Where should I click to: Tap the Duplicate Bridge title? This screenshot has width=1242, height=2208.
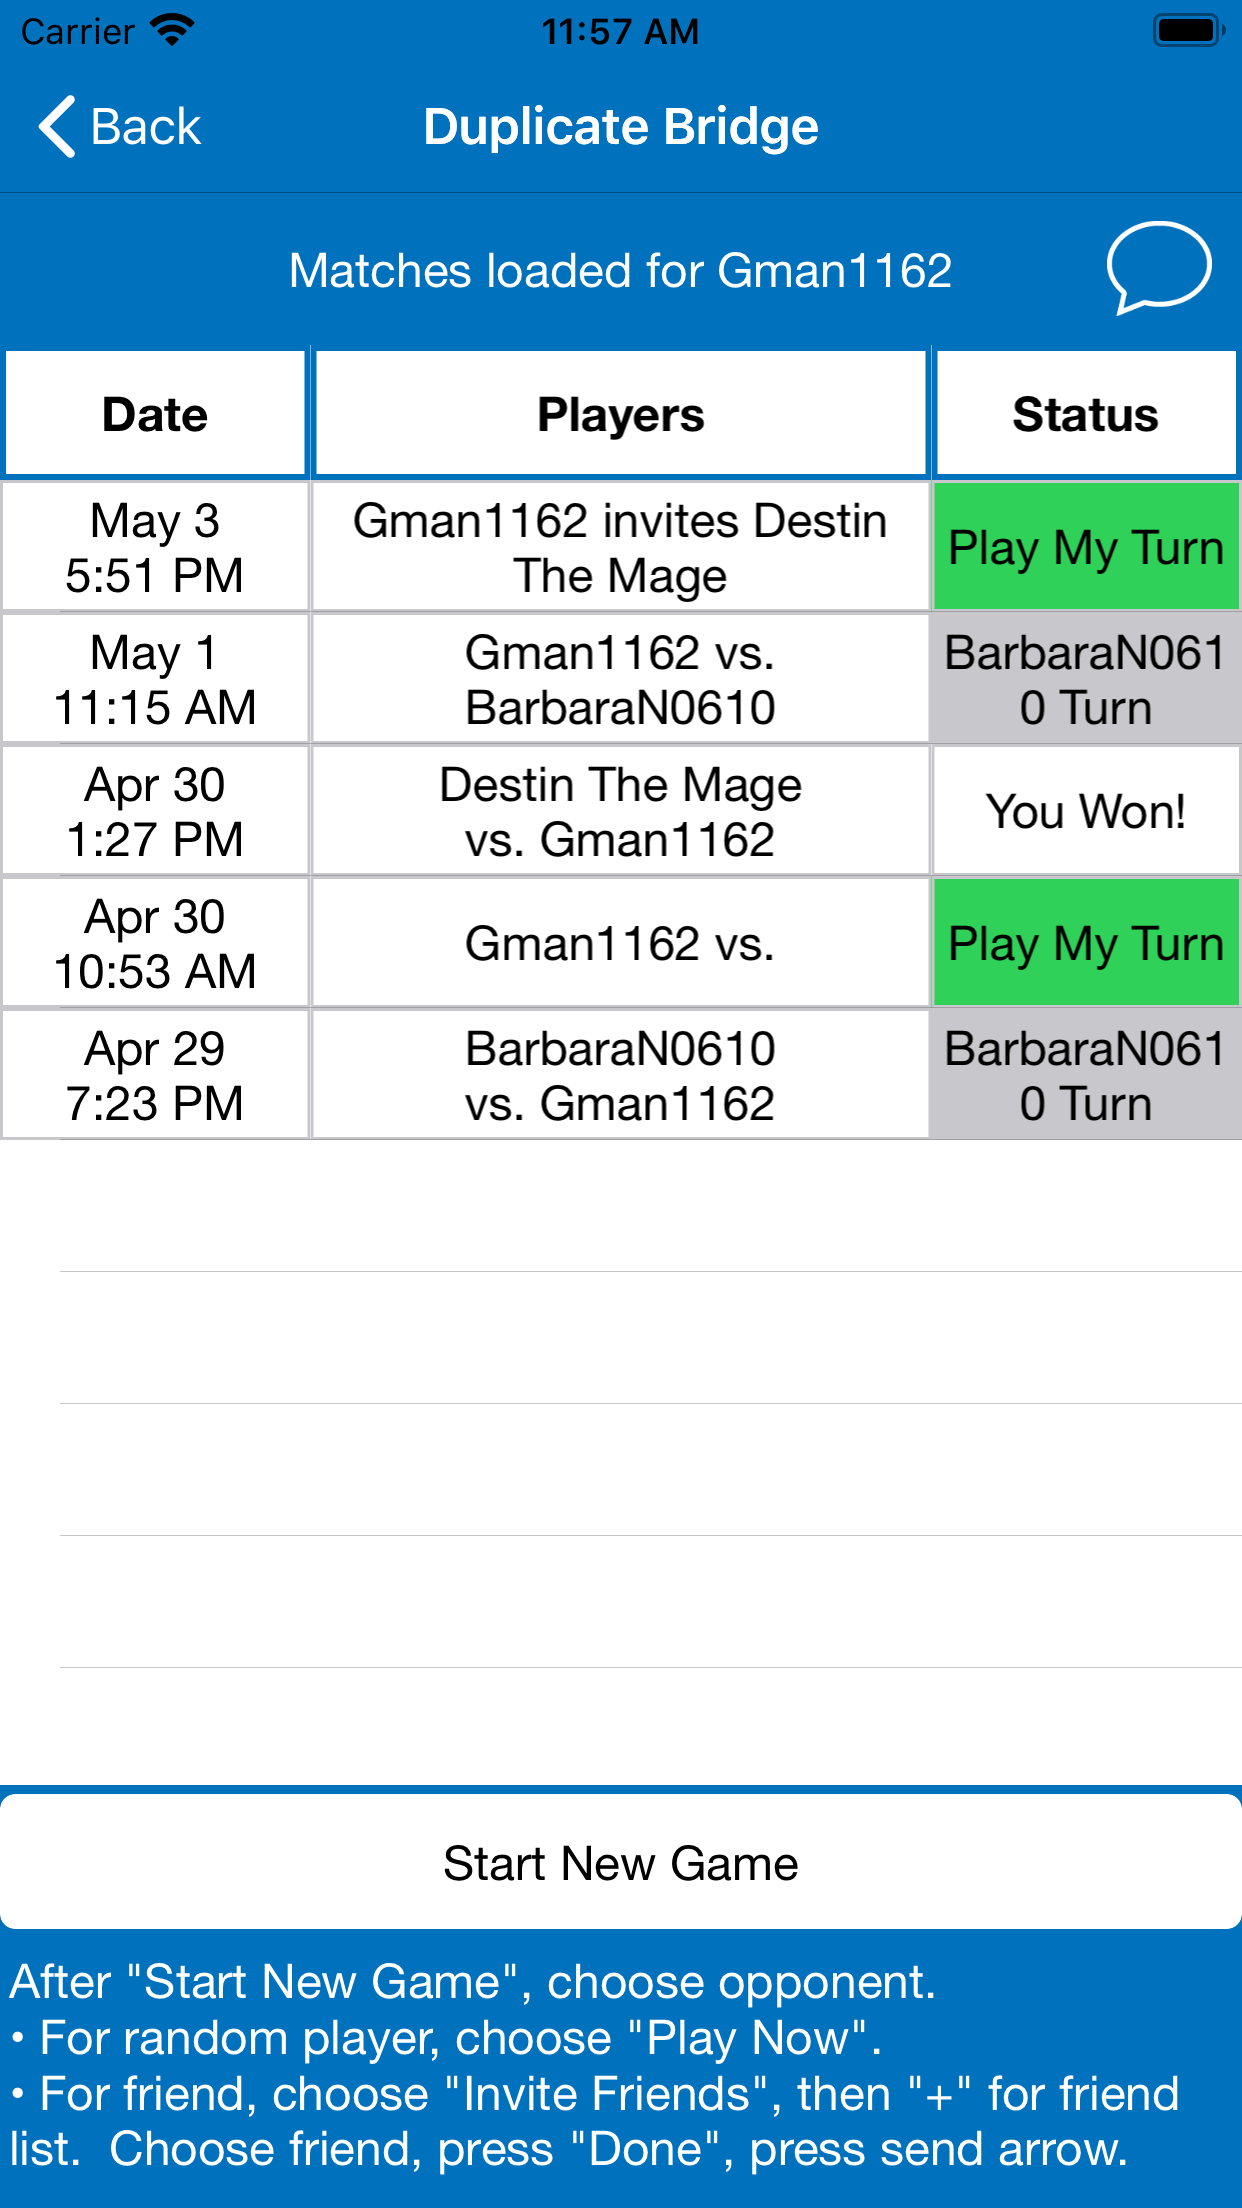[x=620, y=127]
